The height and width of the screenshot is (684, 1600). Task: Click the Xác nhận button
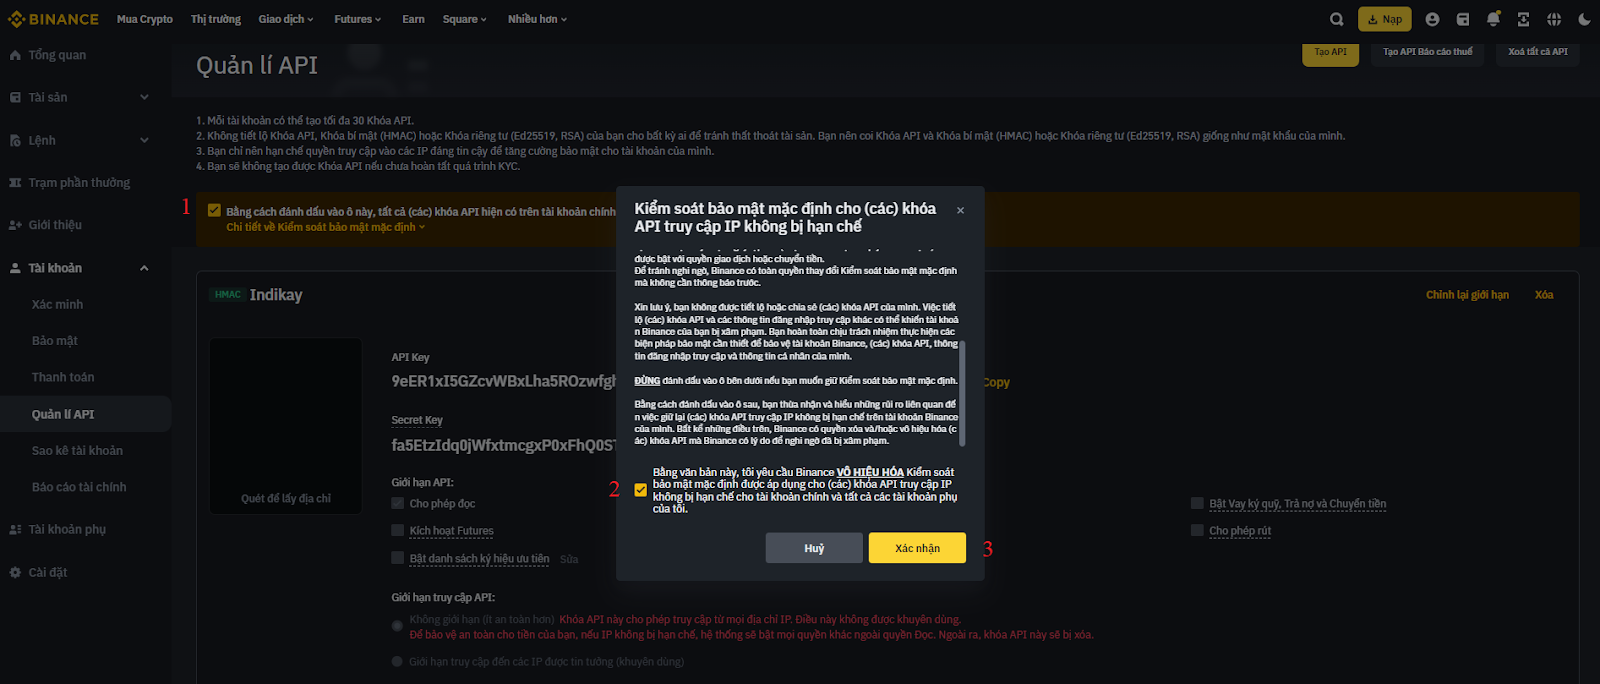pyautogui.click(x=917, y=548)
